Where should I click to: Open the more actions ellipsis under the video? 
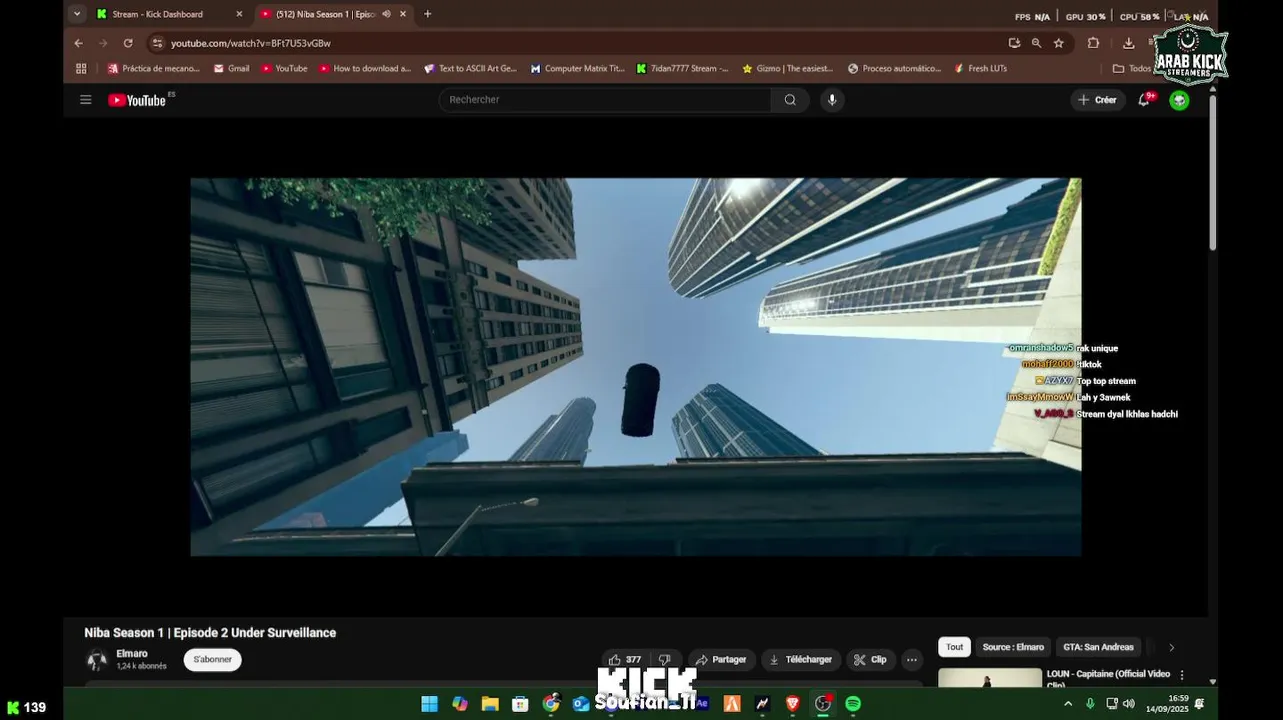click(x=911, y=660)
